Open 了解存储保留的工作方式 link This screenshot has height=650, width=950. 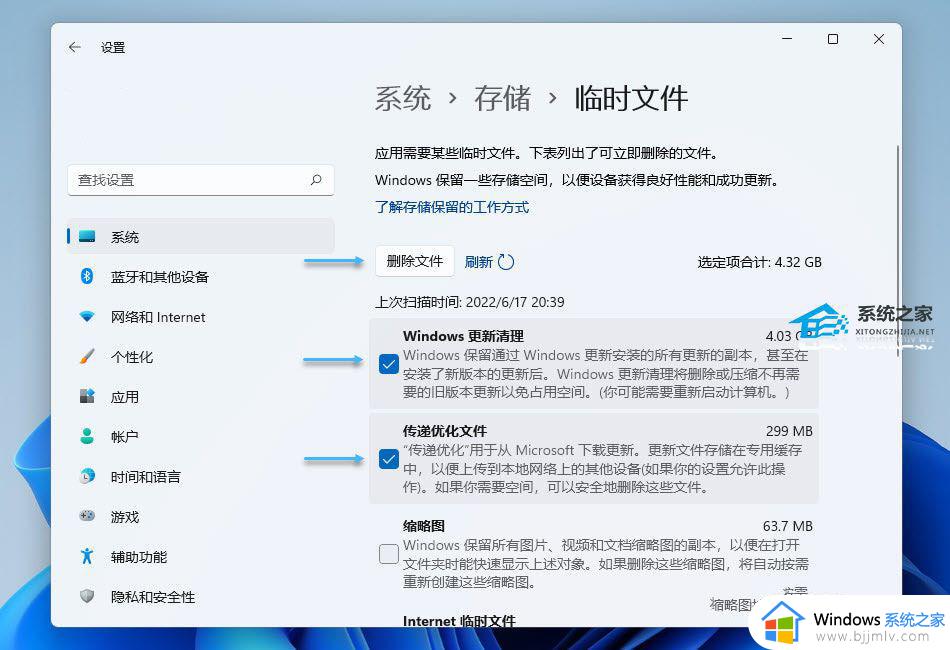click(452, 207)
